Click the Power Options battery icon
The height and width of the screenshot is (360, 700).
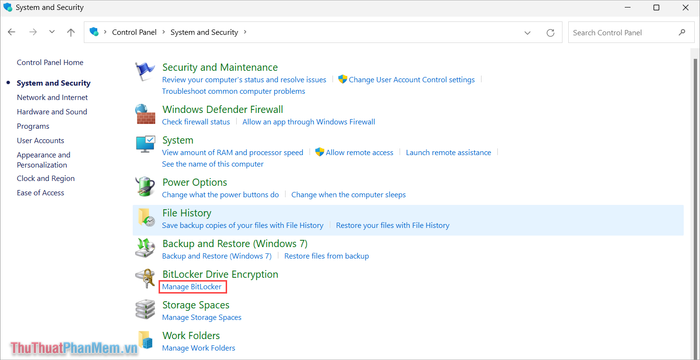(145, 187)
